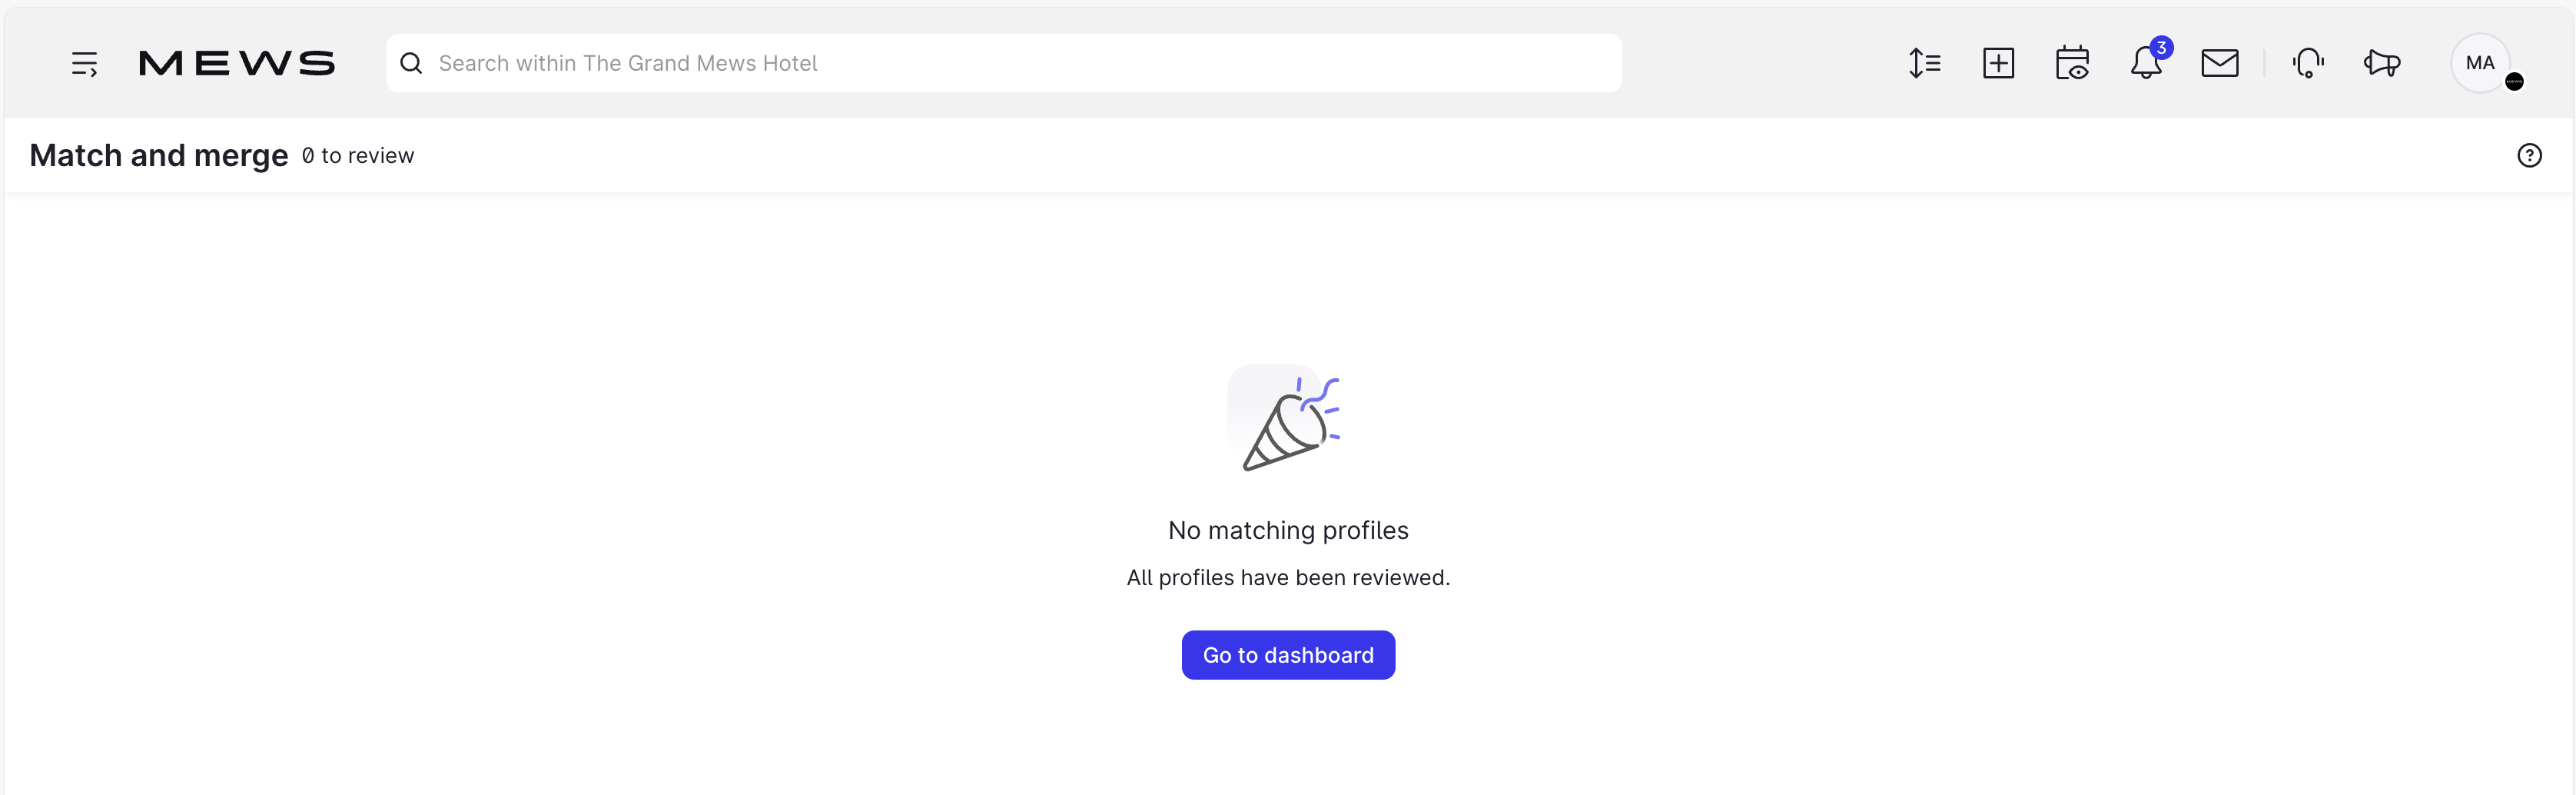This screenshot has height=795, width=2576.
Task: Open the Match and merge help icon
Action: coord(2531,155)
